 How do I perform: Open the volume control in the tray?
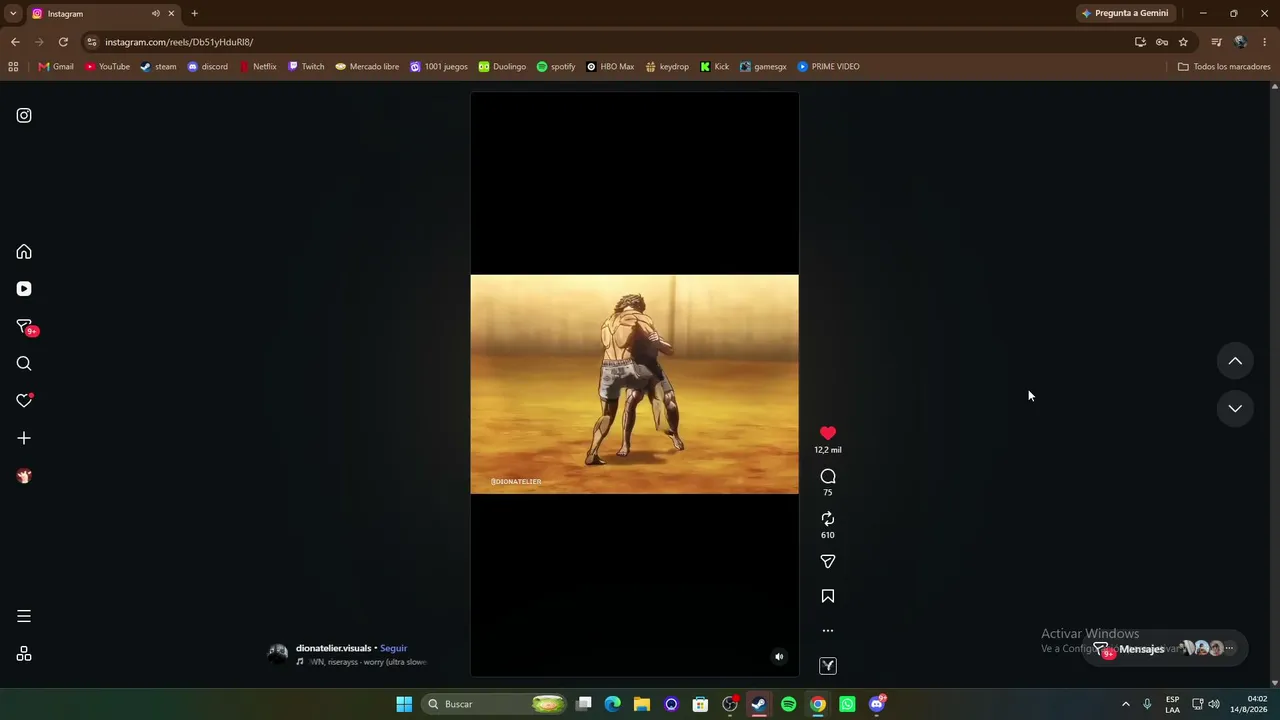(x=1214, y=704)
